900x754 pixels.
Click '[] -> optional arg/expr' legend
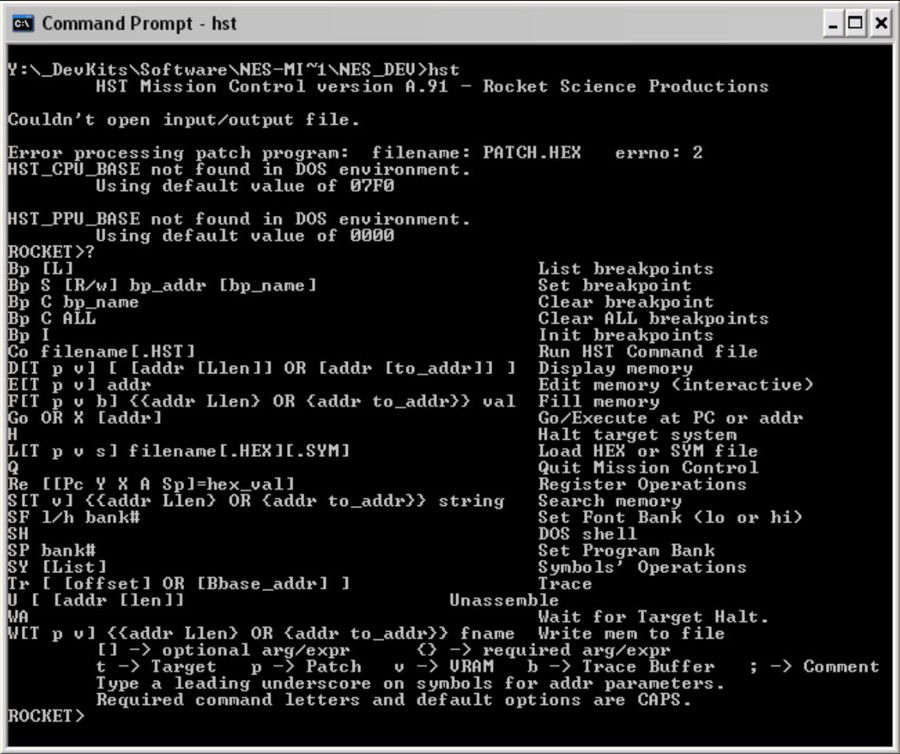[223, 651]
